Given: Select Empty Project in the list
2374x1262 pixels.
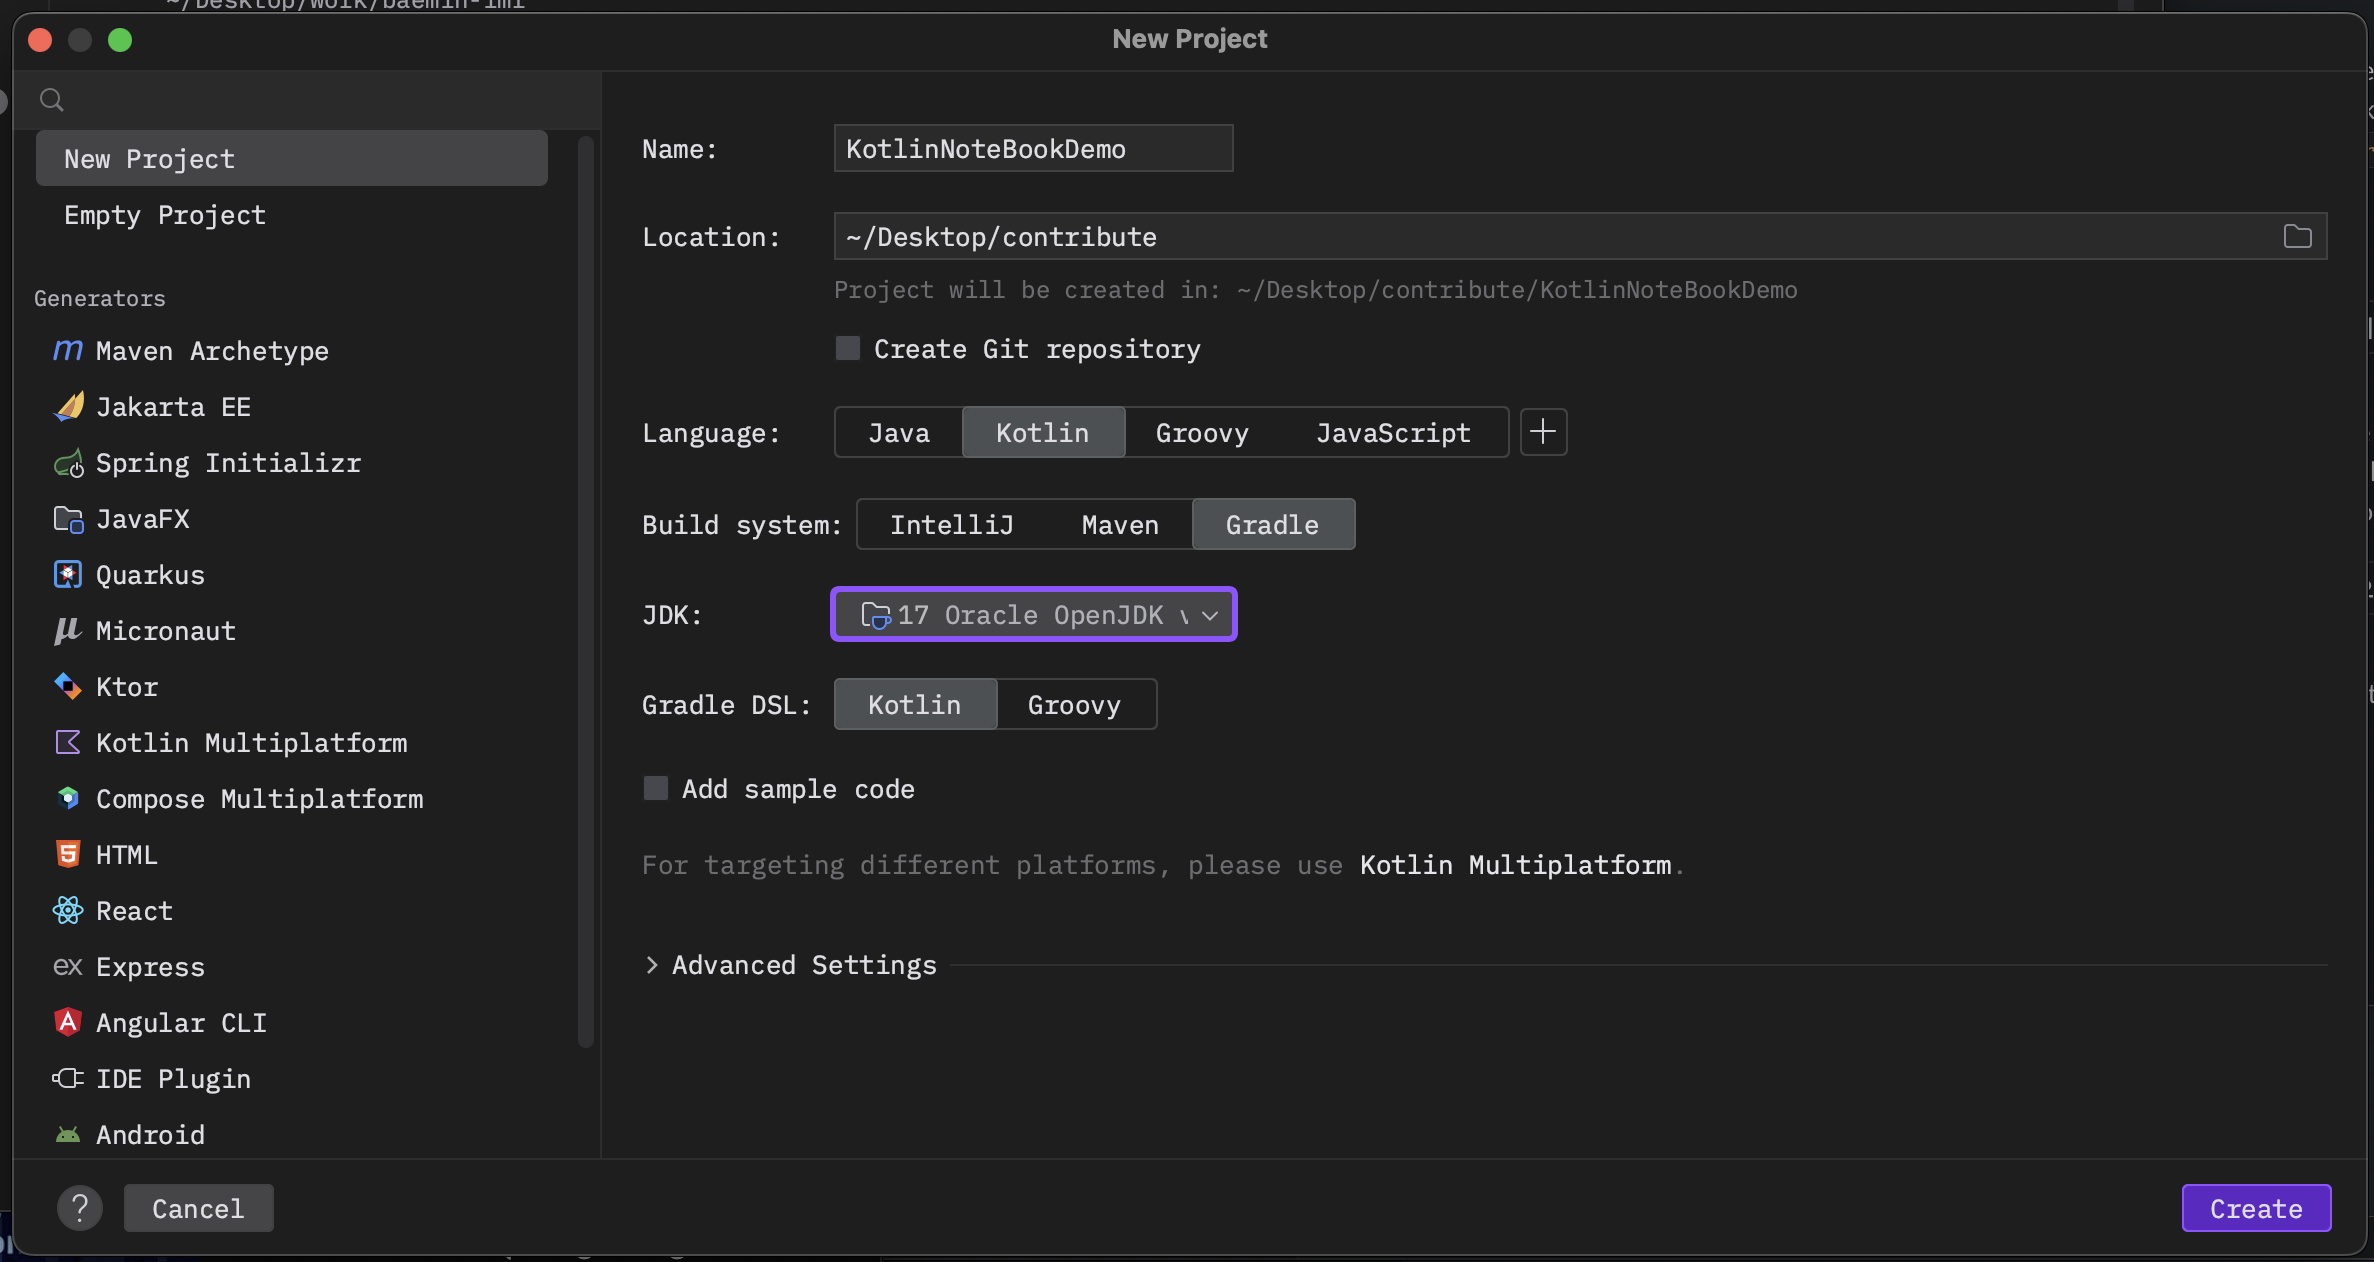Looking at the screenshot, I should pos(165,215).
